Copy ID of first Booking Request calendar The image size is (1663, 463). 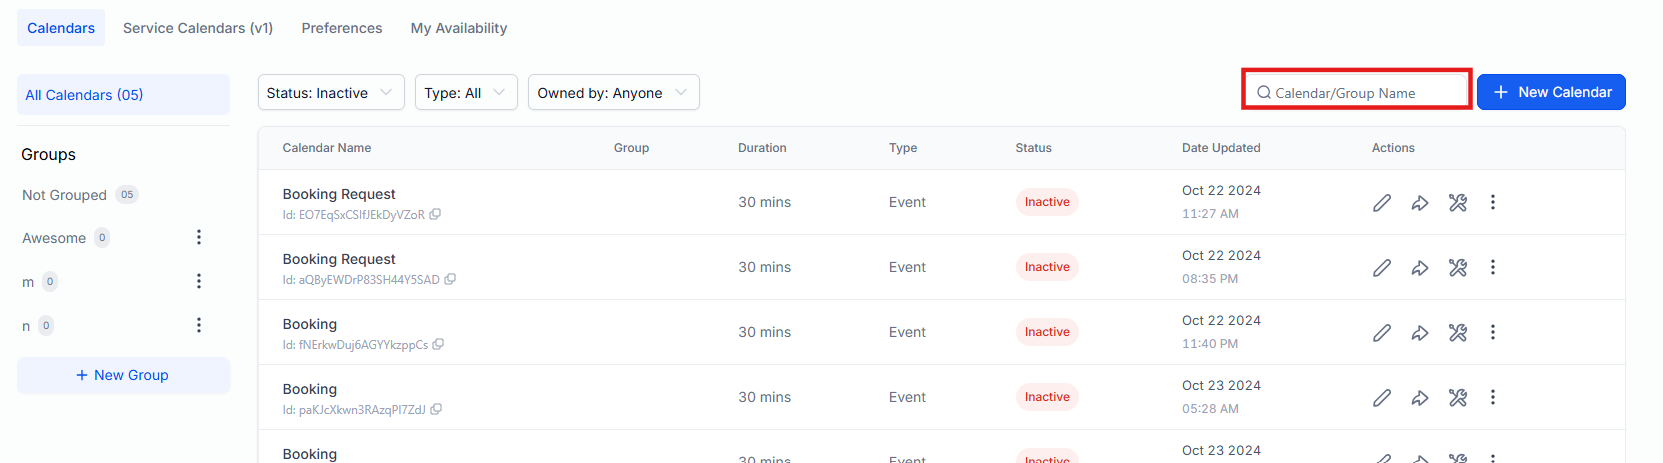coord(435,215)
